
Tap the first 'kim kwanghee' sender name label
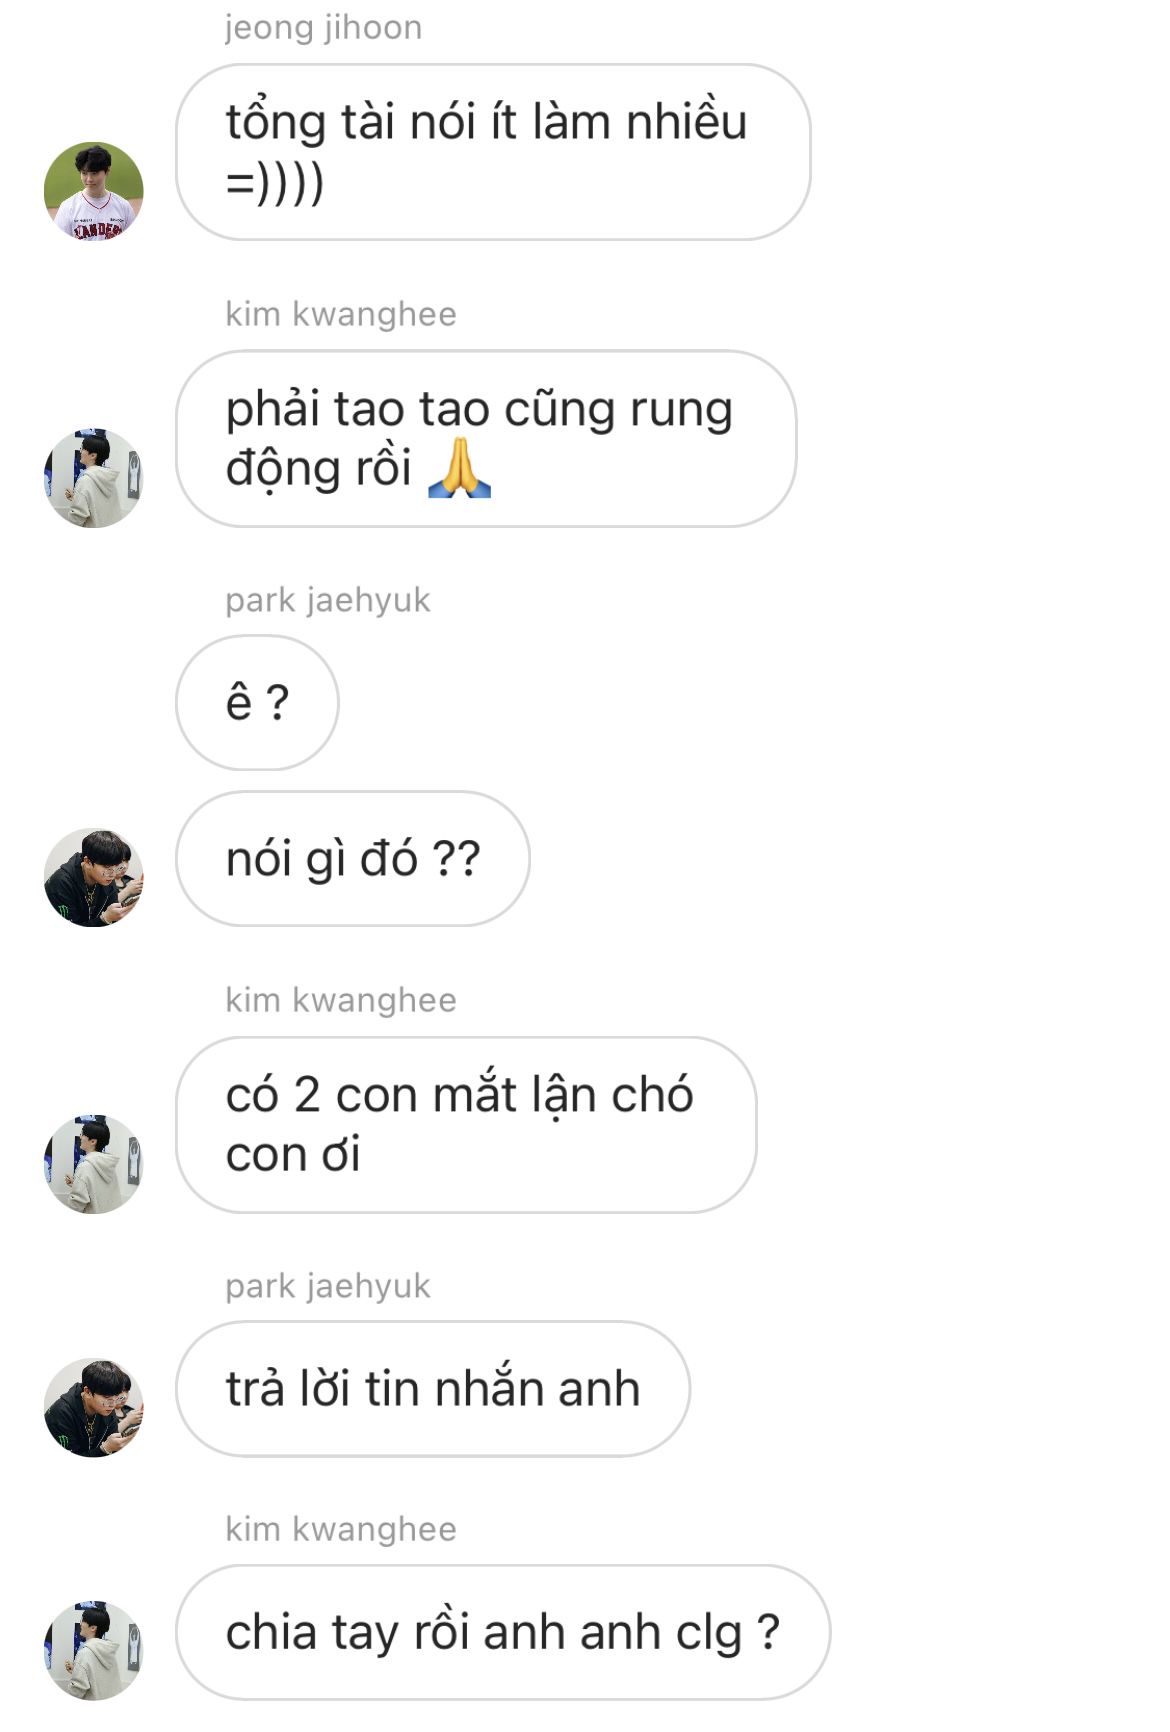tap(341, 314)
